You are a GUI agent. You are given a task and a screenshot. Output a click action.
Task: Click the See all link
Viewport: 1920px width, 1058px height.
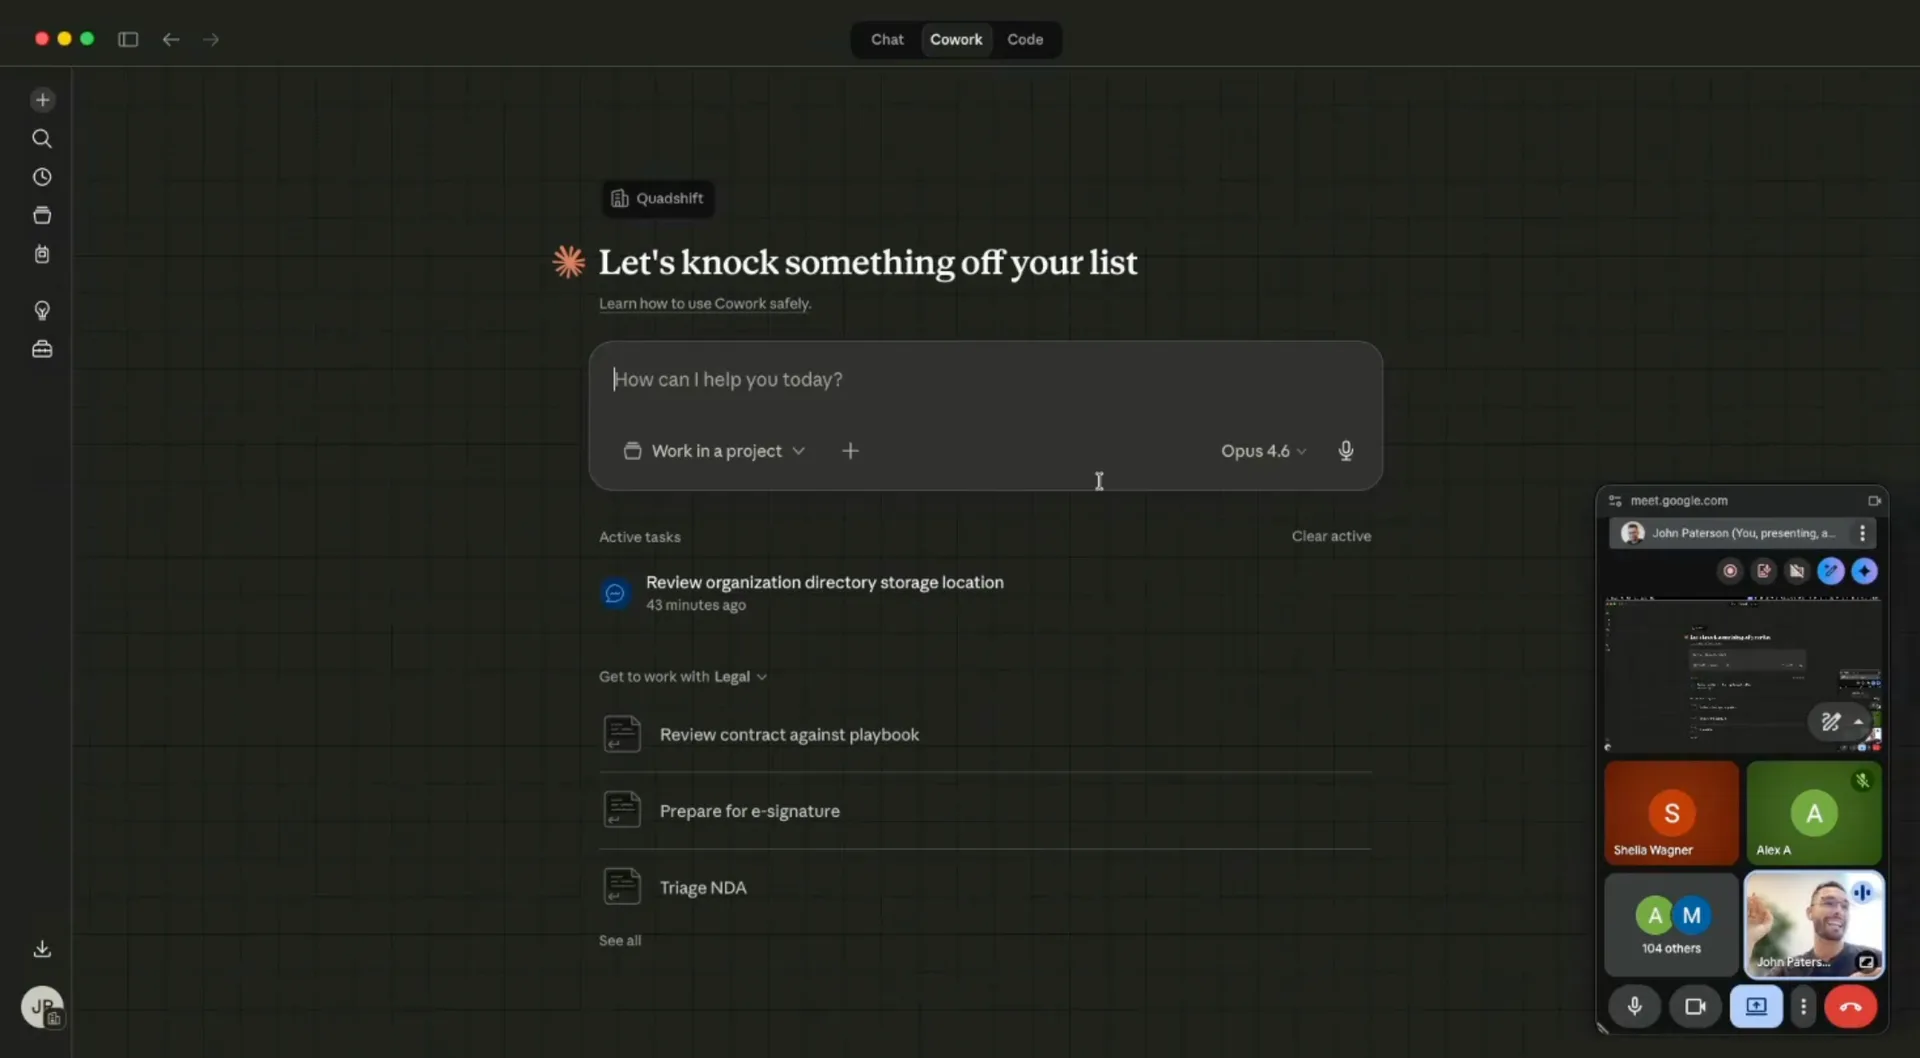pyautogui.click(x=620, y=941)
